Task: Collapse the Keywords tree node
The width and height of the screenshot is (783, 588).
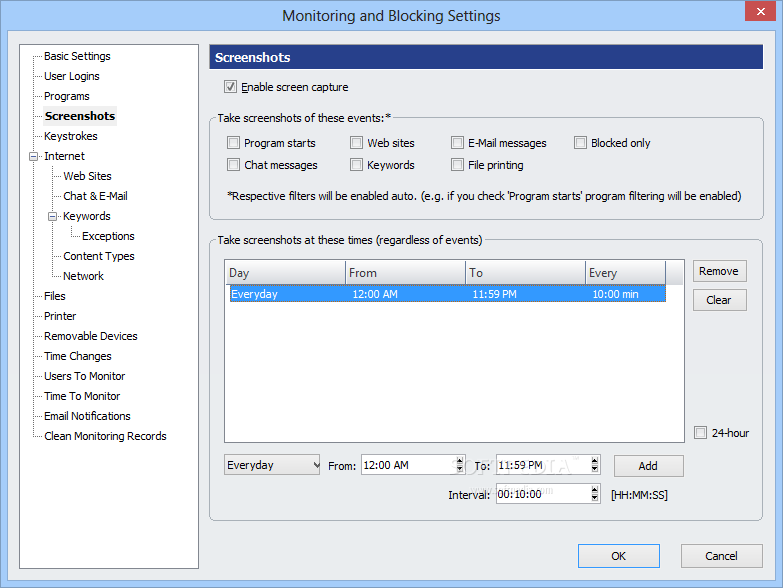Action: pyautogui.click(x=52, y=216)
